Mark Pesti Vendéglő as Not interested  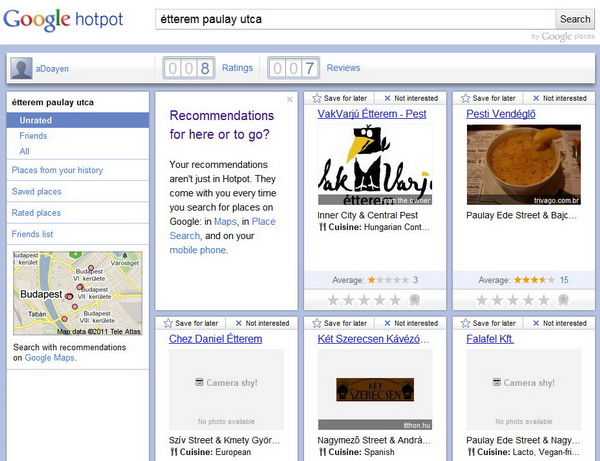(x=560, y=98)
